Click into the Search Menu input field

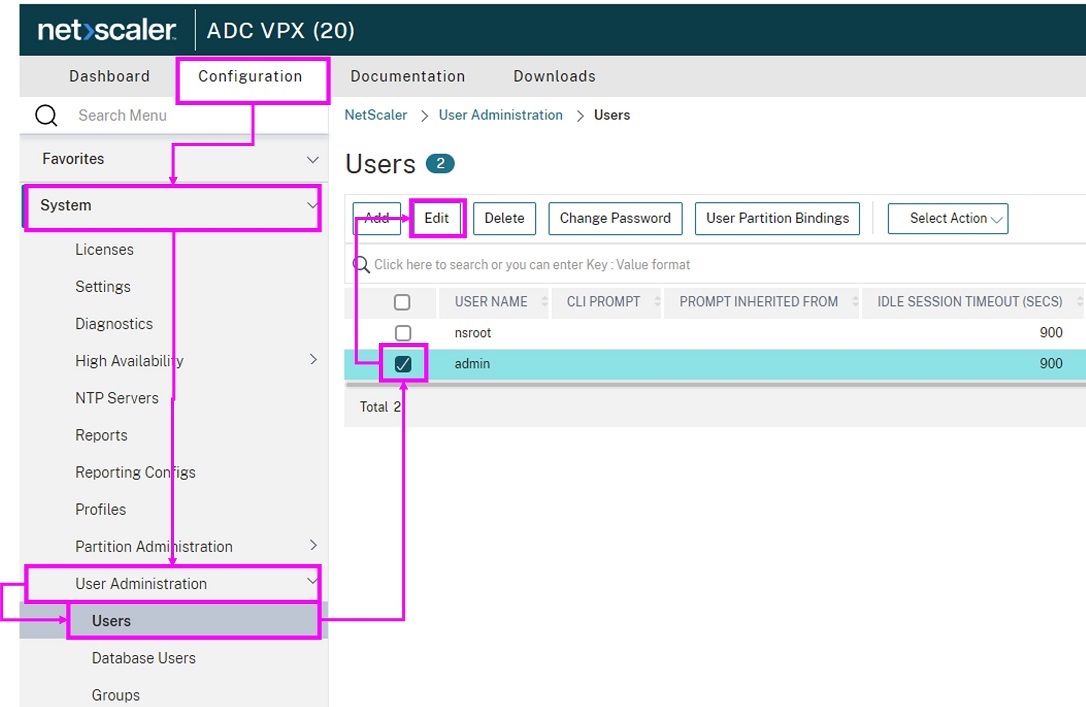[x=180, y=116]
